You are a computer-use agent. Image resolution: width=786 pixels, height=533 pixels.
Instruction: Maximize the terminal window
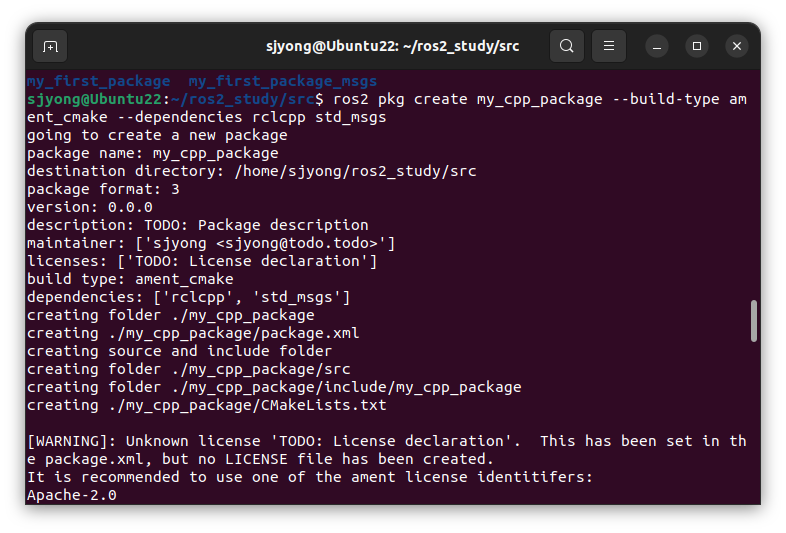(x=697, y=47)
